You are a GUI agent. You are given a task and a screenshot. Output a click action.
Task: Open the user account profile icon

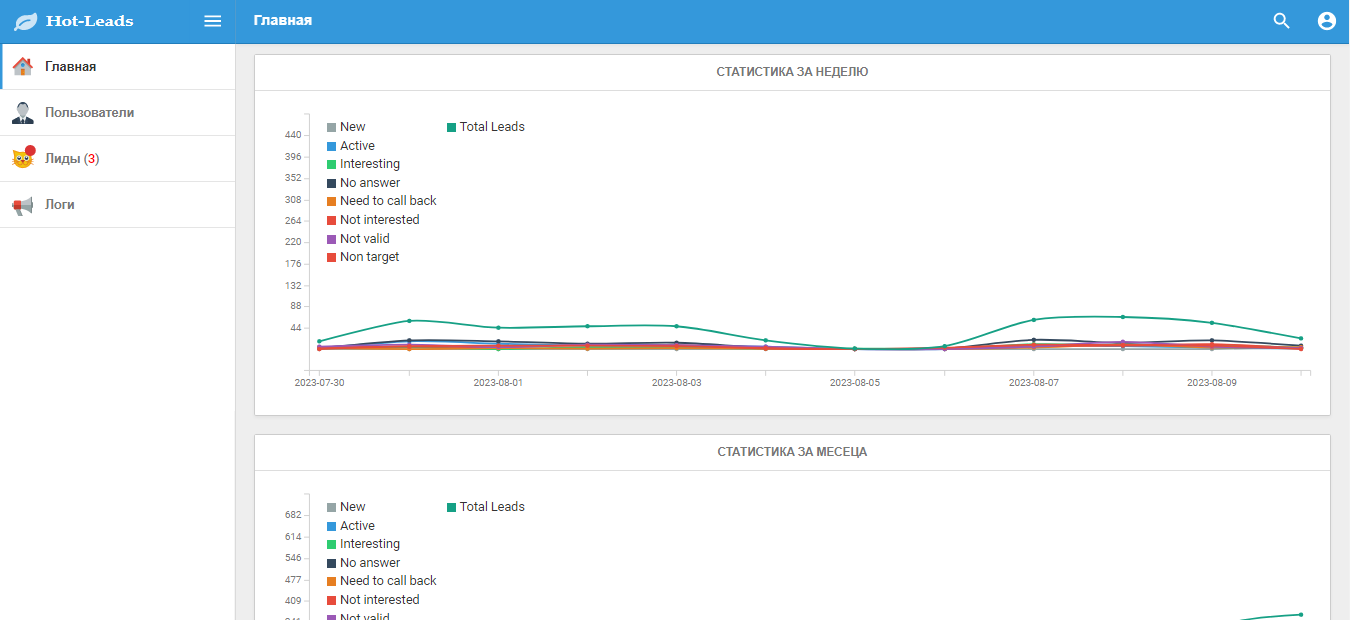point(1327,21)
